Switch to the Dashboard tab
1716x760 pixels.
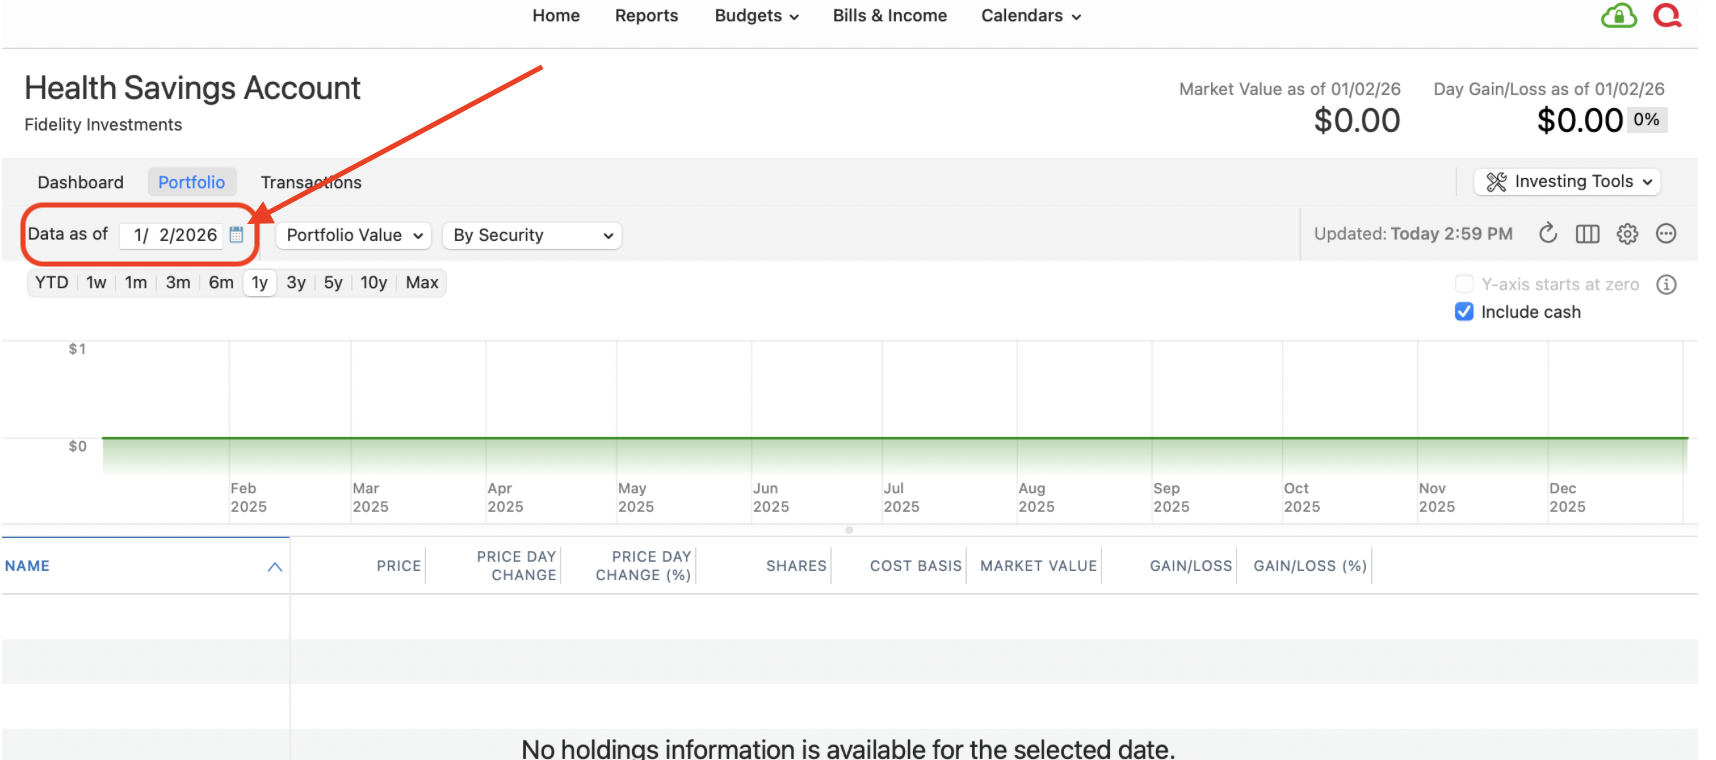click(x=81, y=182)
